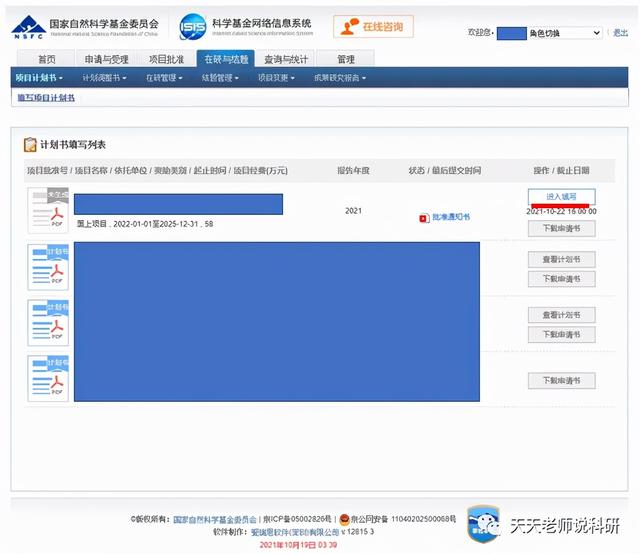Click the 京ICP备05002826号 footer text
The image size is (640, 554).
pyautogui.click(x=298, y=519)
